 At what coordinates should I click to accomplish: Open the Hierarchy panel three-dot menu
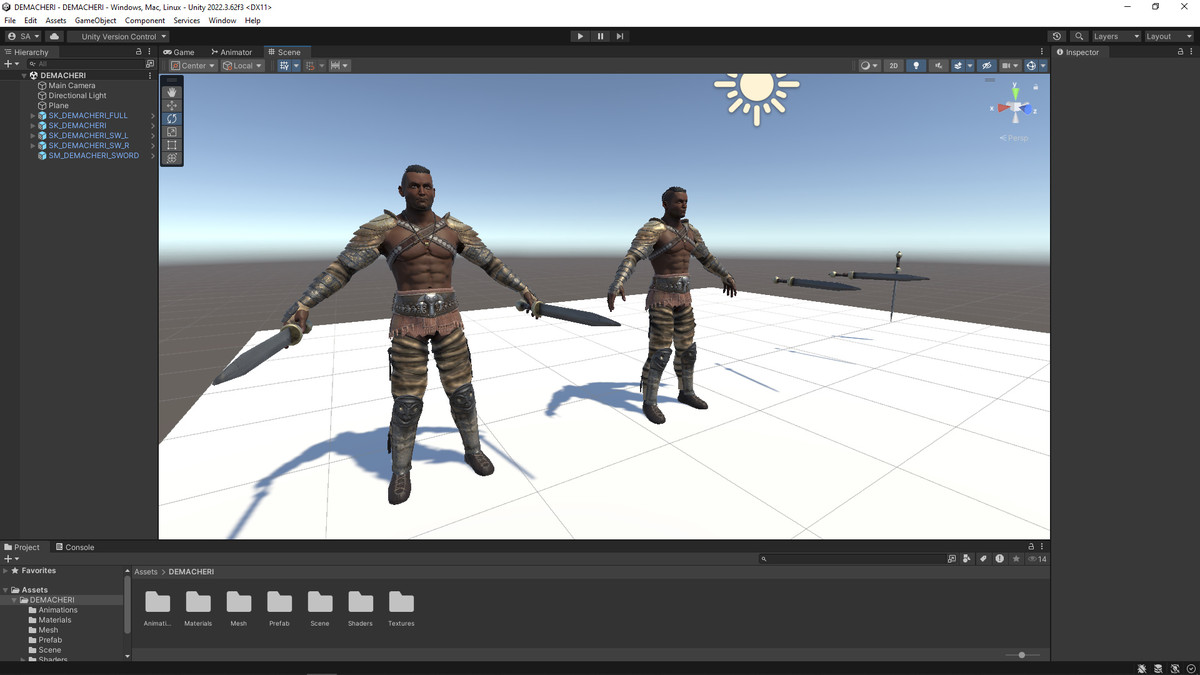[150, 52]
